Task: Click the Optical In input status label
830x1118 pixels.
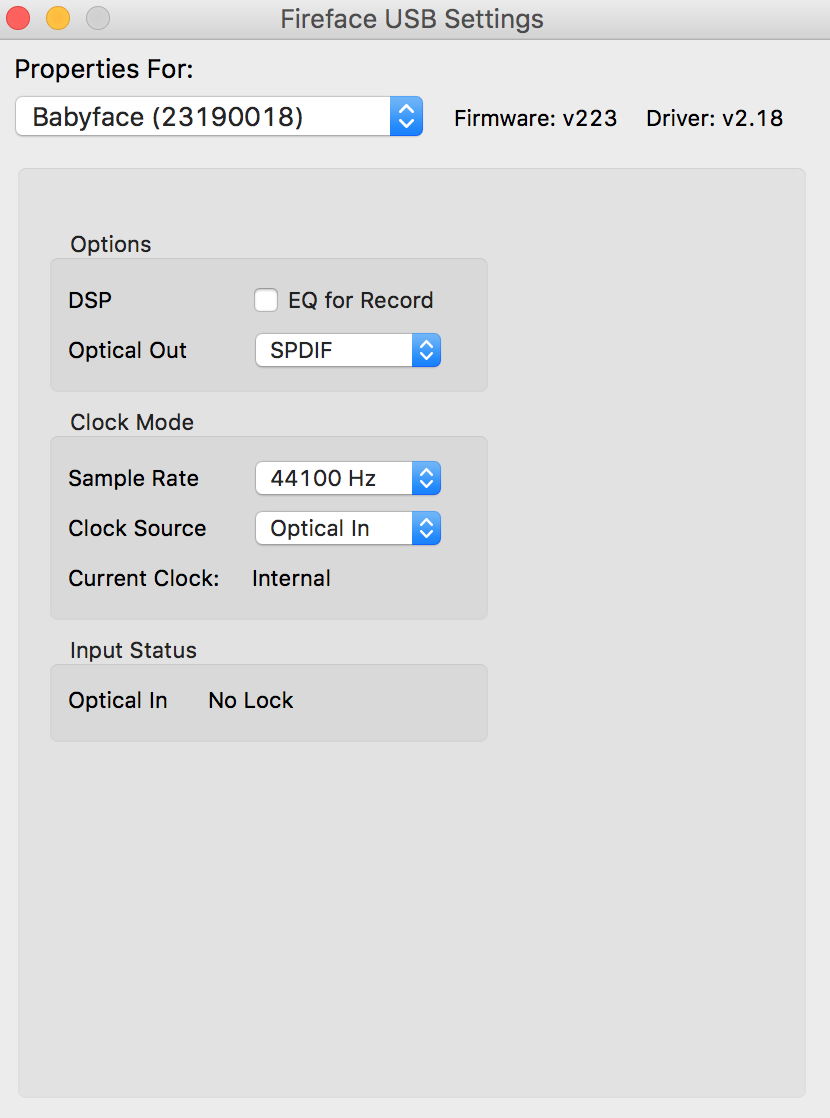Action: pyautogui.click(x=118, y=701)
